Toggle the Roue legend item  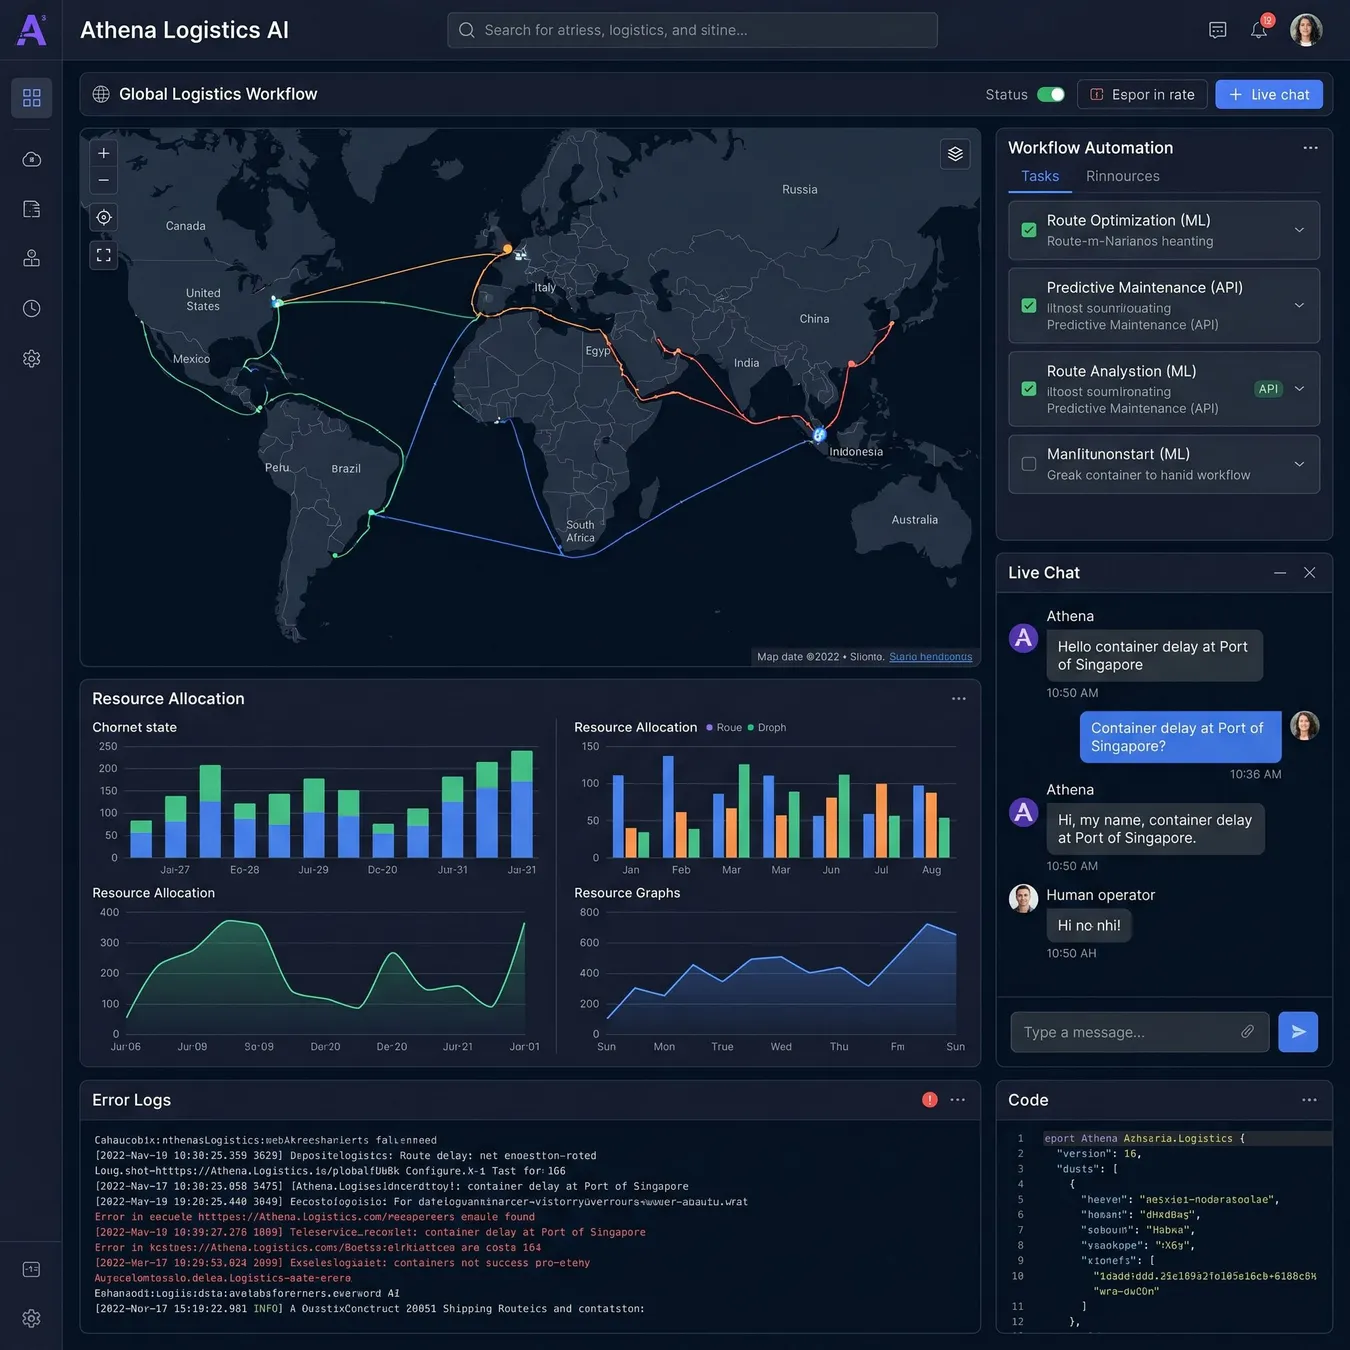click(724, 728)
